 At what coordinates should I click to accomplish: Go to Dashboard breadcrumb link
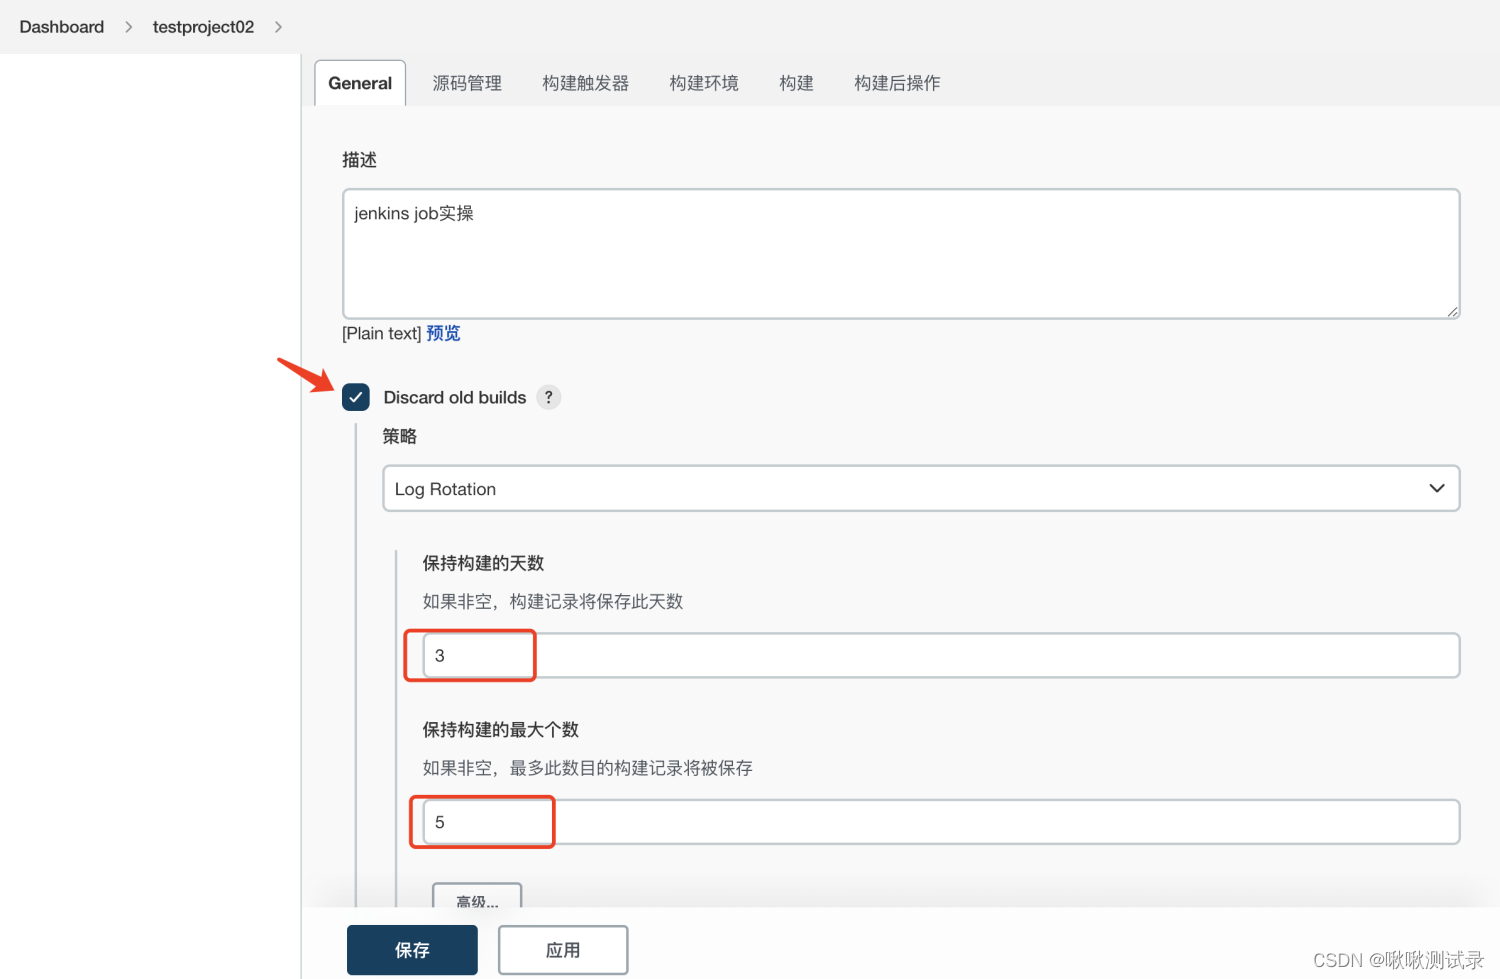coord(62,27)
